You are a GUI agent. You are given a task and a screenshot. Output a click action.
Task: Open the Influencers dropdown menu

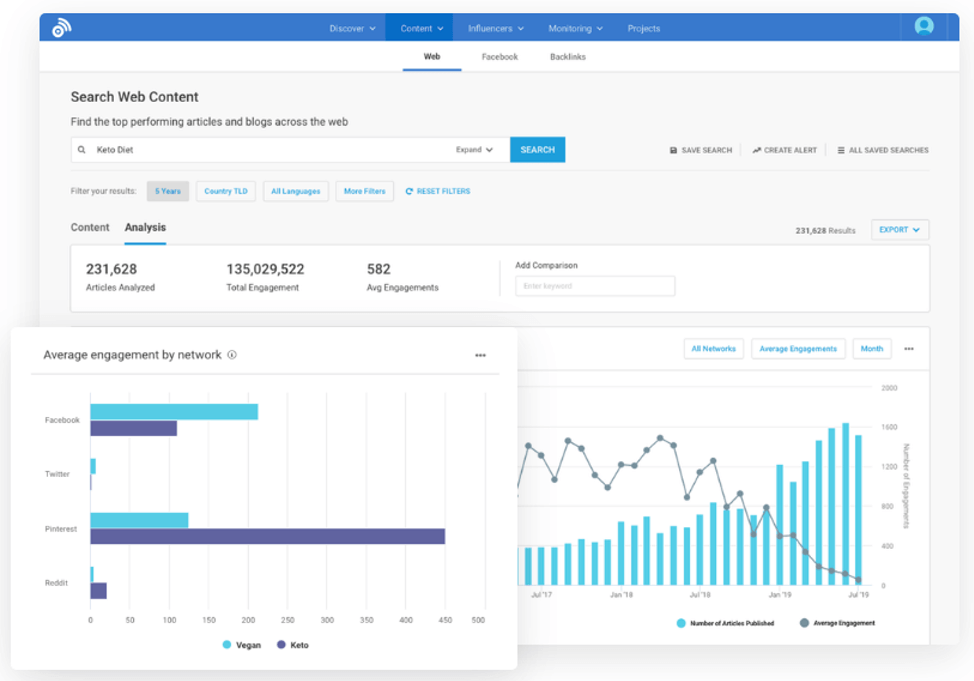(496, 29)
